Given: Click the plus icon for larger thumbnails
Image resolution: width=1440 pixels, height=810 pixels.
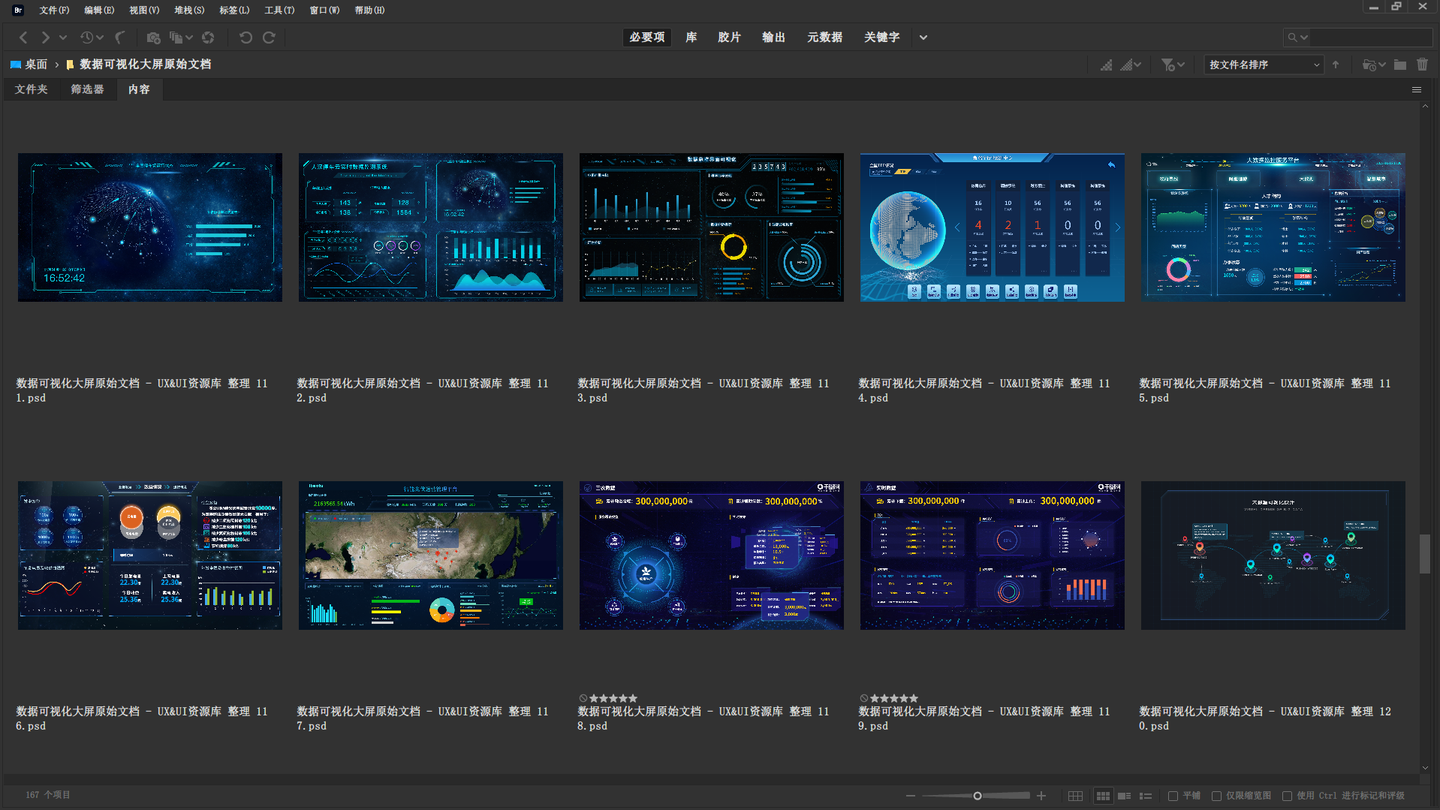Looking at the screenshot, I should pos(1041,796).
